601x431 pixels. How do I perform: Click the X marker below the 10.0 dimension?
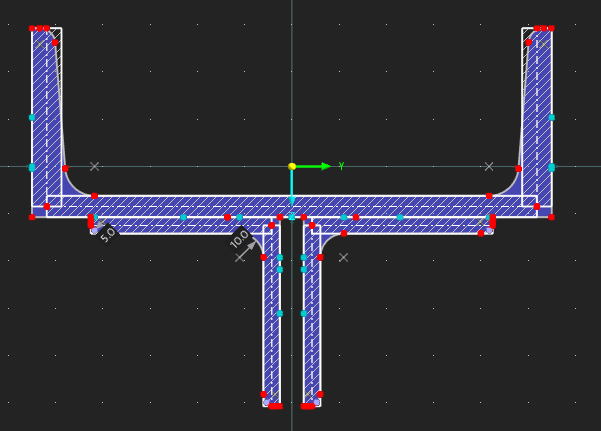tap(240, 257)
